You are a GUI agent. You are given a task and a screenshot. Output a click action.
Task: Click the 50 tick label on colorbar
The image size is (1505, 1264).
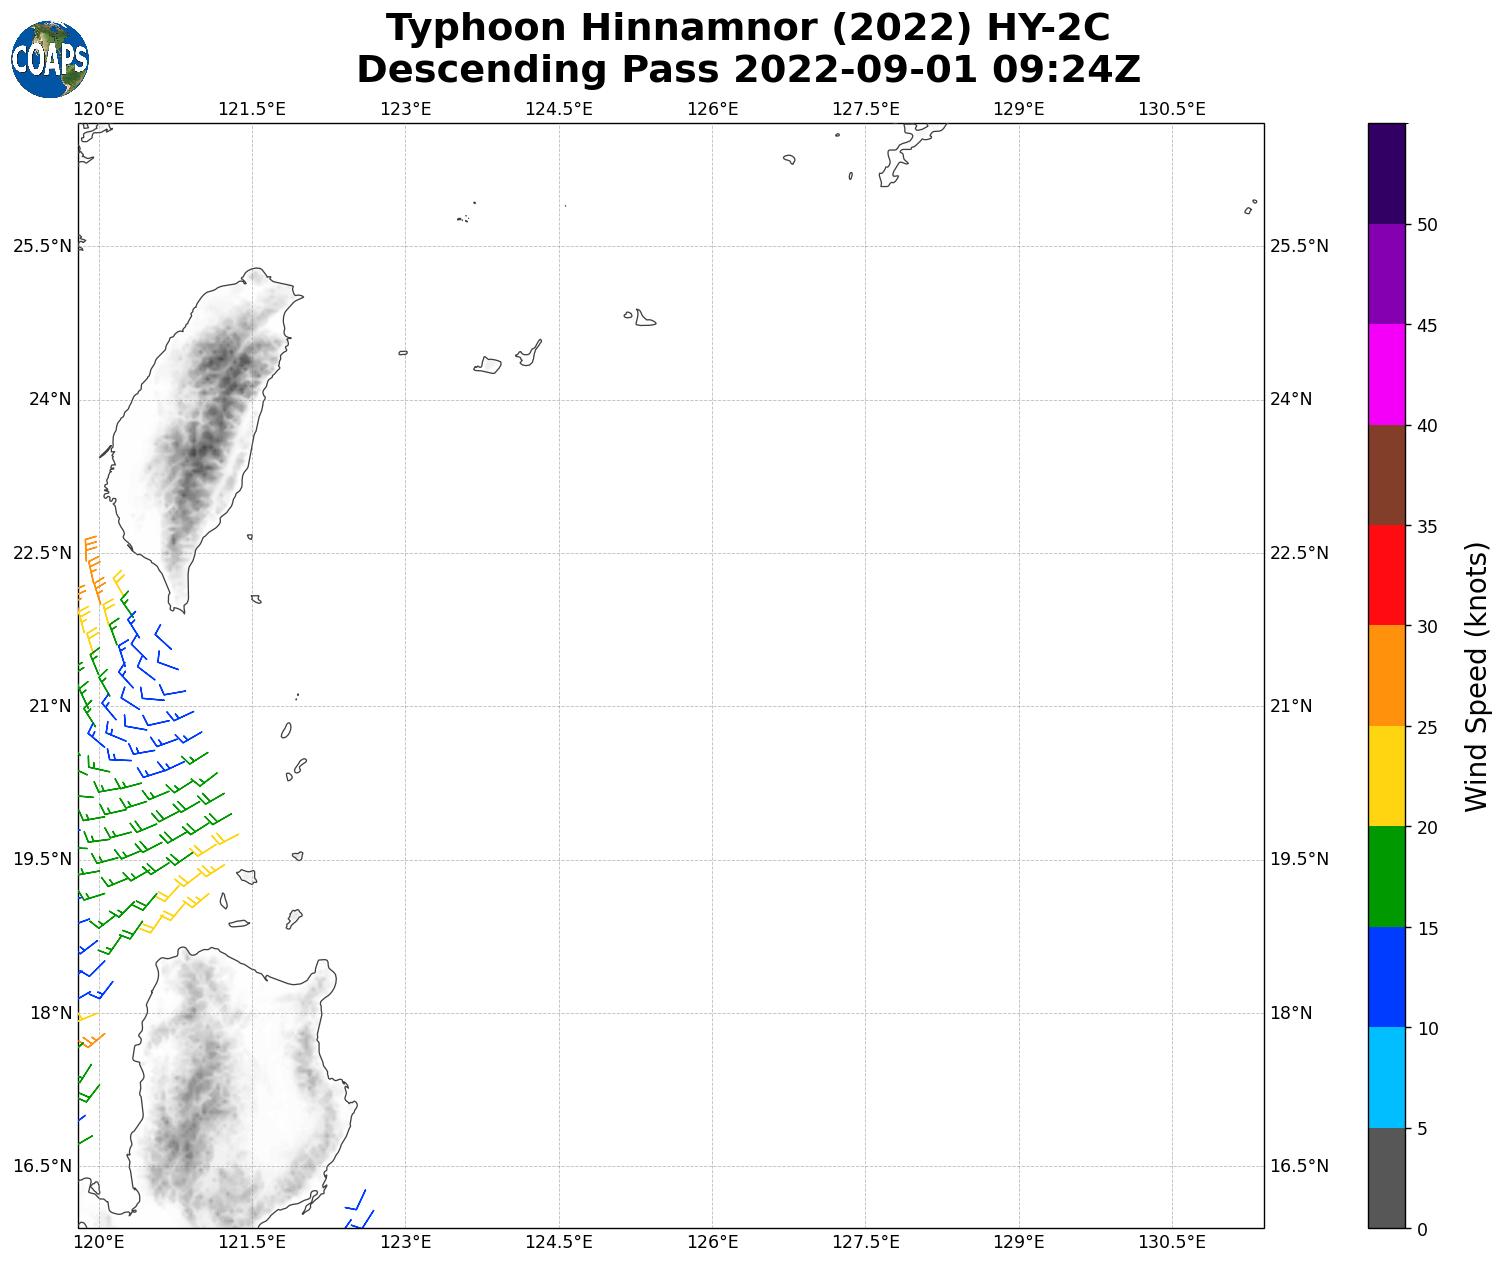point(1427,224)
